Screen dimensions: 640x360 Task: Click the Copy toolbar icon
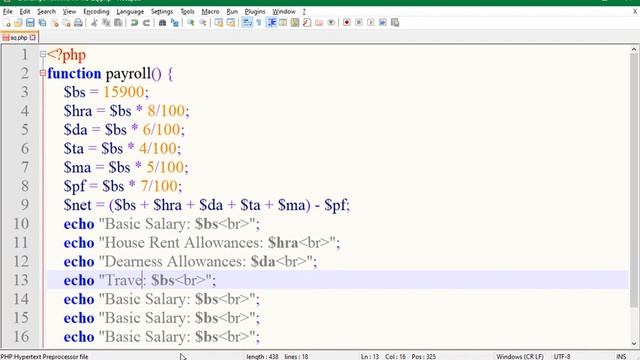[x=106, y=23]
